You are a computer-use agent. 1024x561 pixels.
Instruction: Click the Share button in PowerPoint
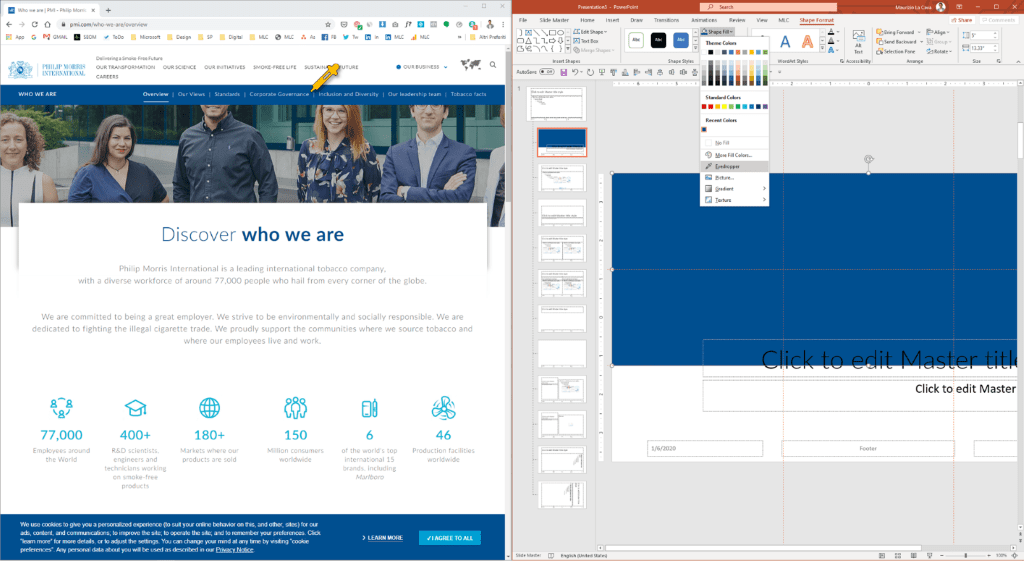point(961,20)
